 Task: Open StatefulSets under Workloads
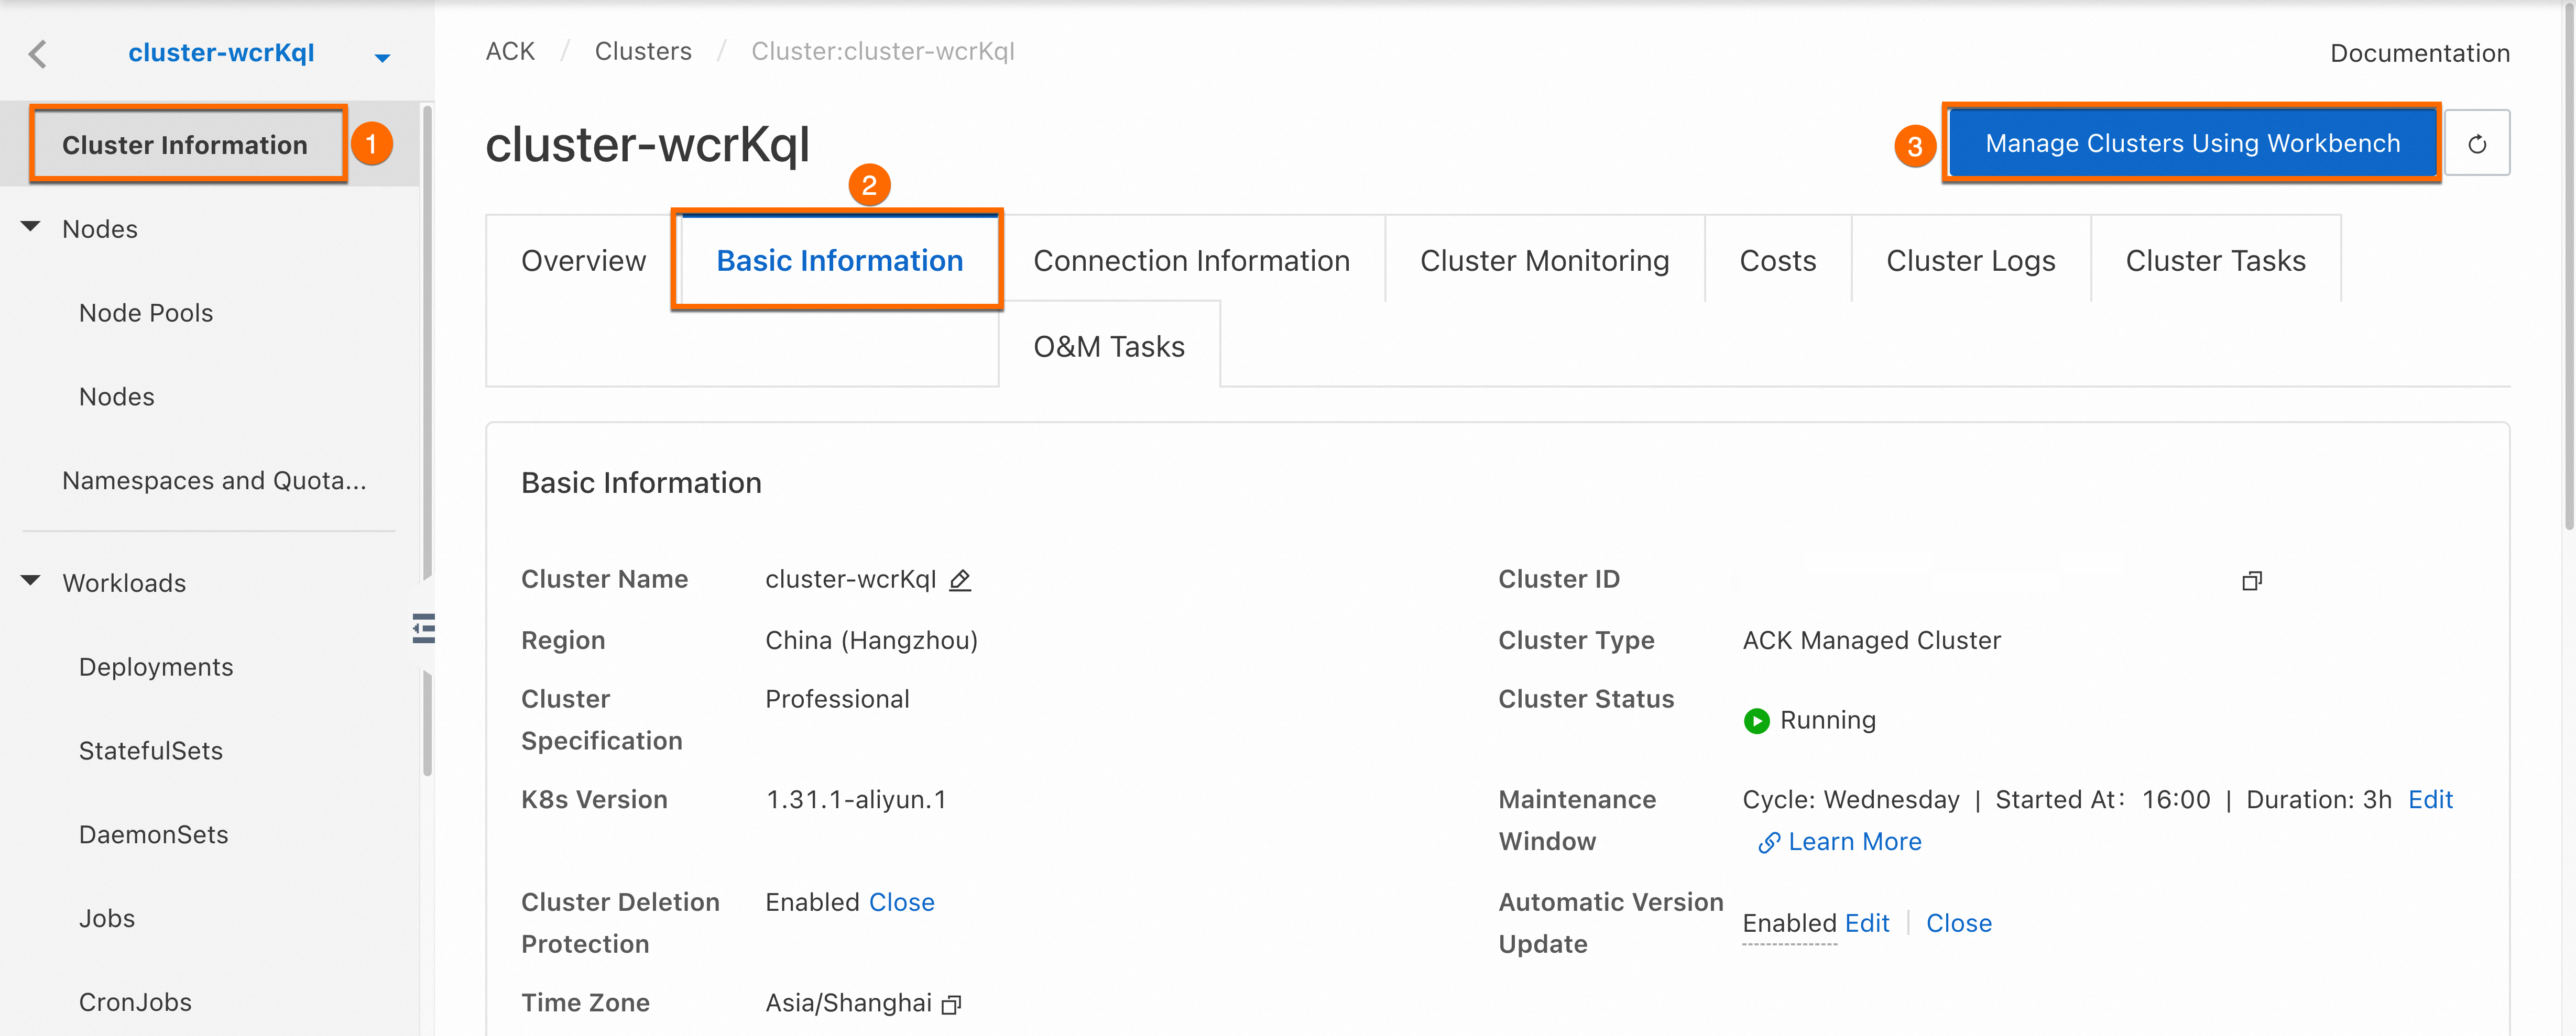click(151, 751)
